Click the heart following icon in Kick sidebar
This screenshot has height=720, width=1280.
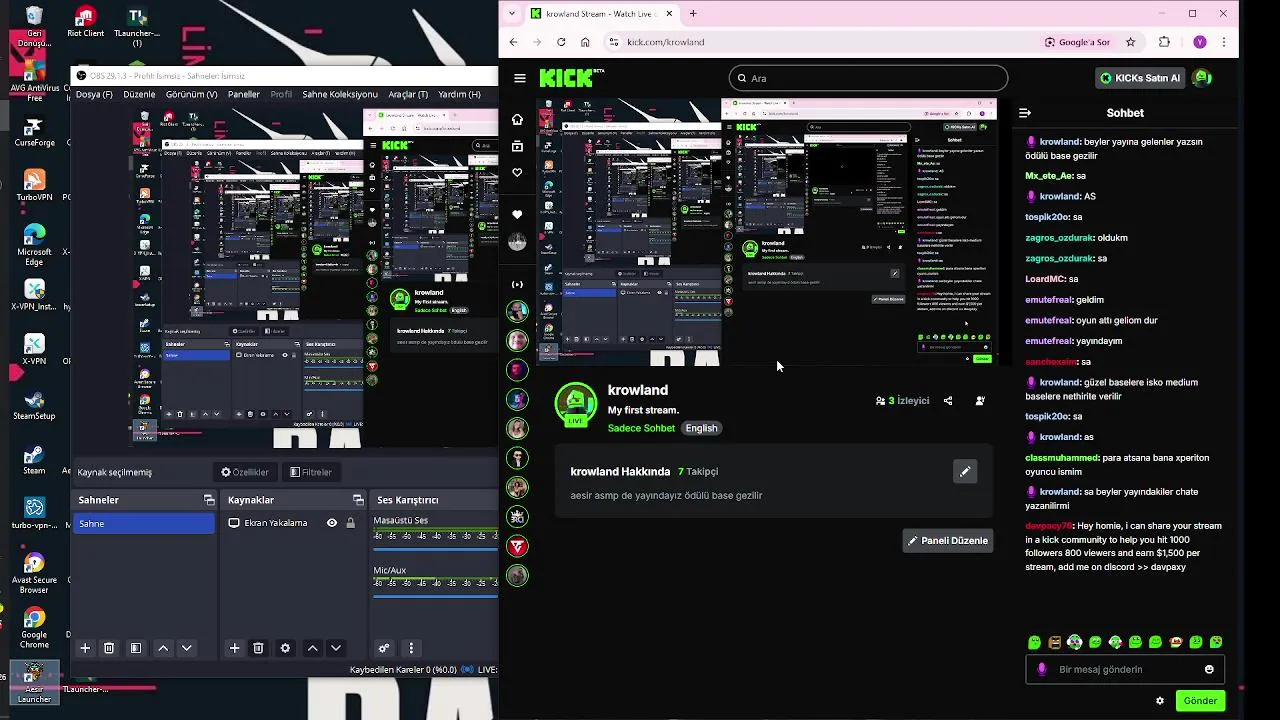(x=517, y=173)
